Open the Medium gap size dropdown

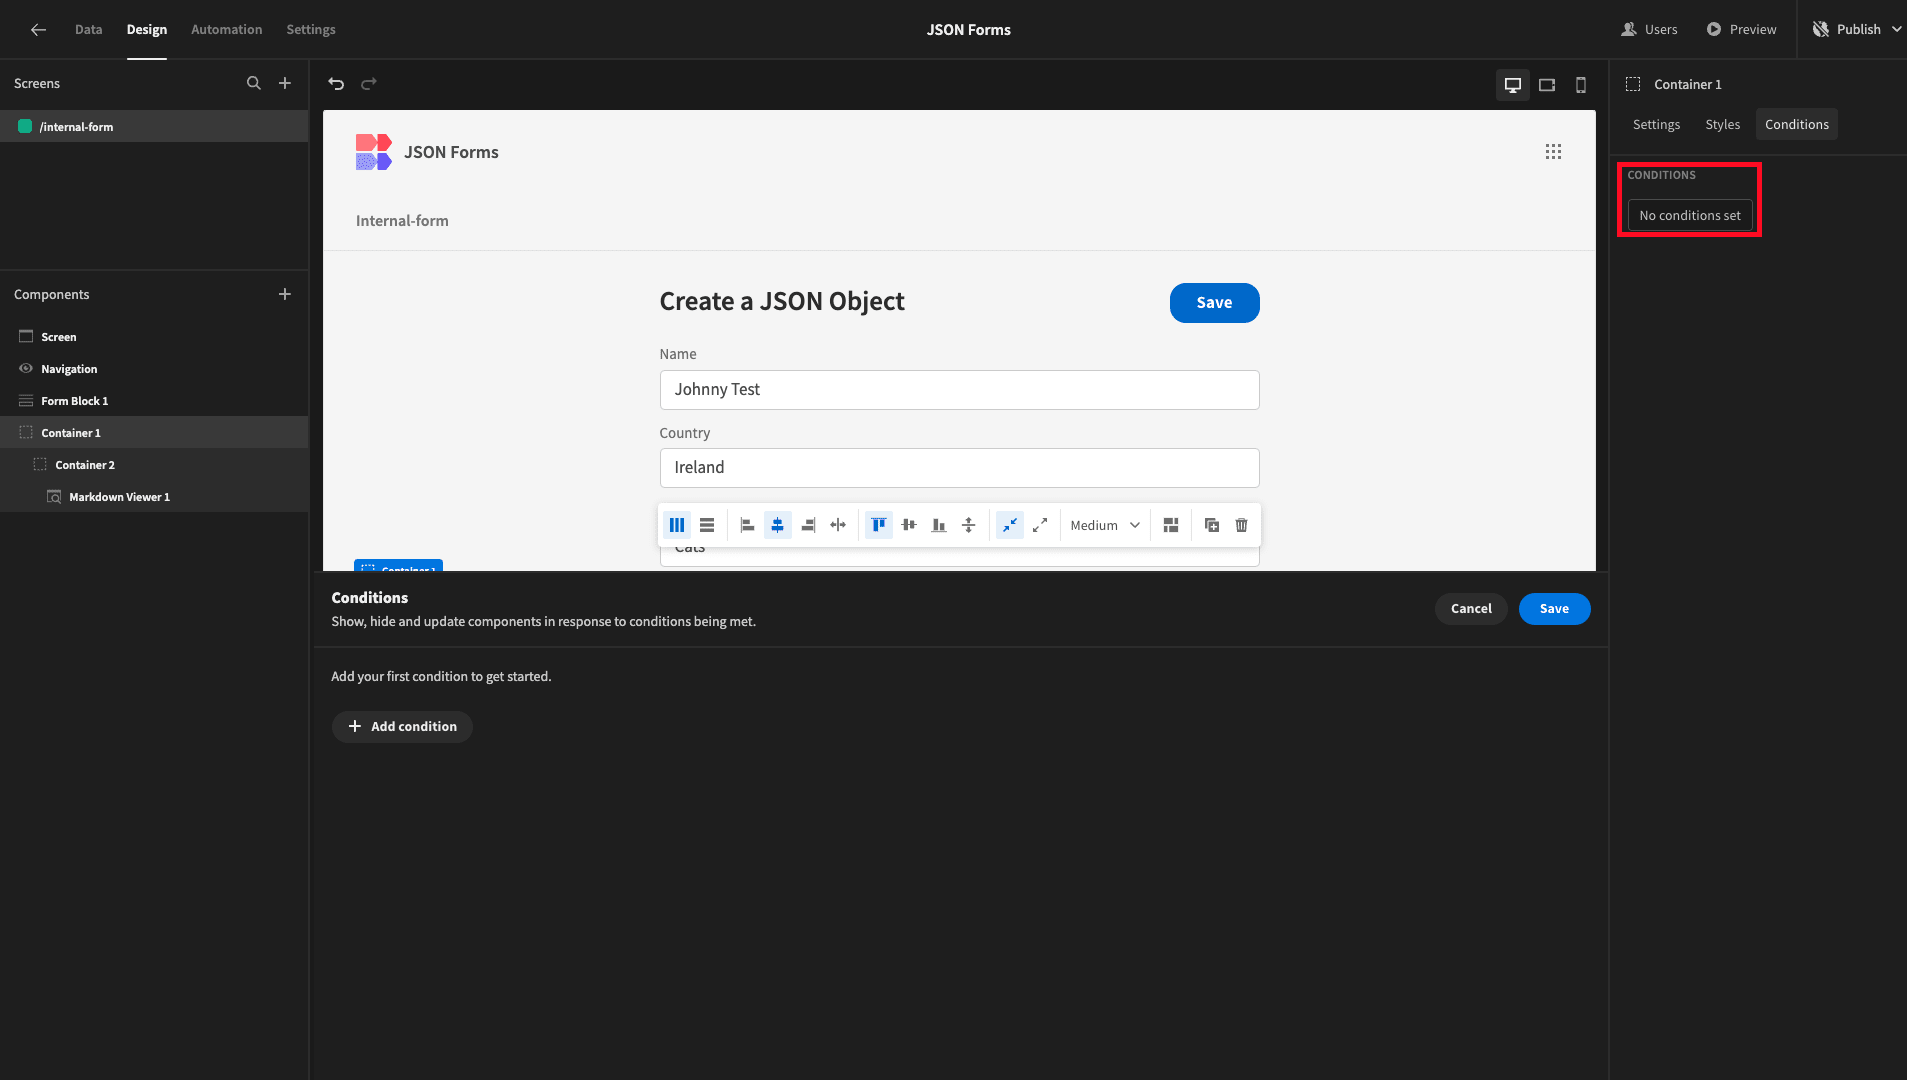(x=1105, y=525)
